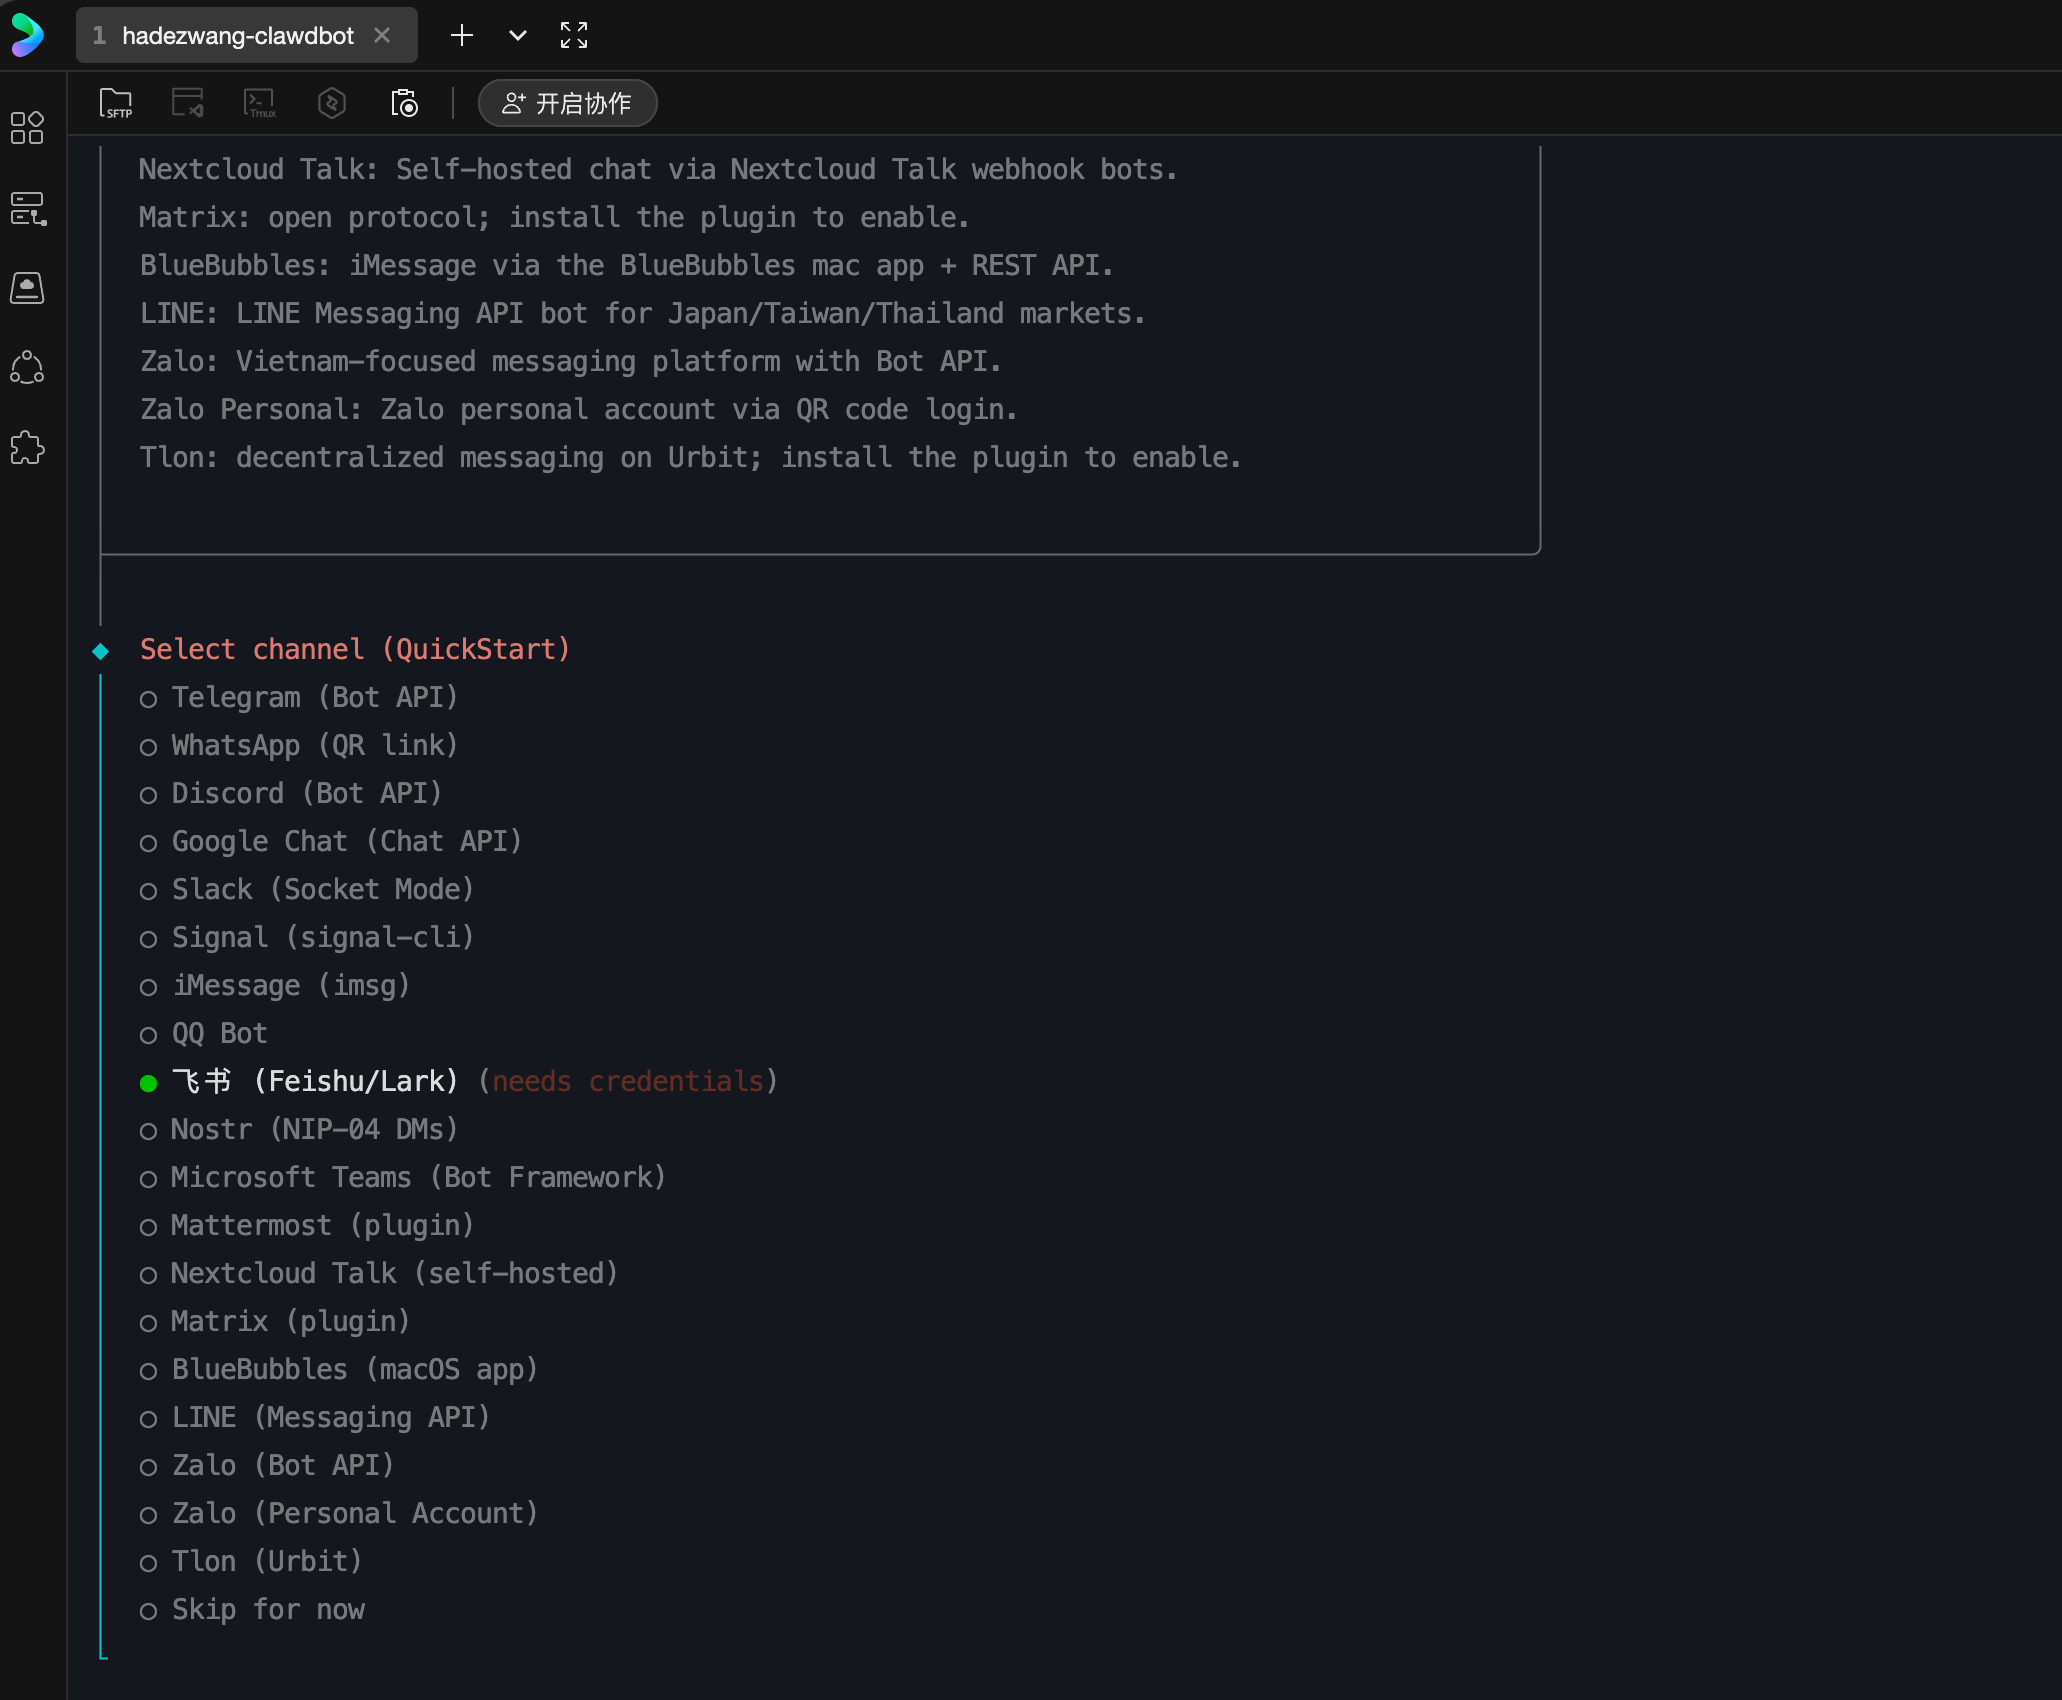Switch to the hadezwang-clawdbot tab
Image resolution: width=2062 pixels, height=1700 pixels.
click(x=237, y=36)
